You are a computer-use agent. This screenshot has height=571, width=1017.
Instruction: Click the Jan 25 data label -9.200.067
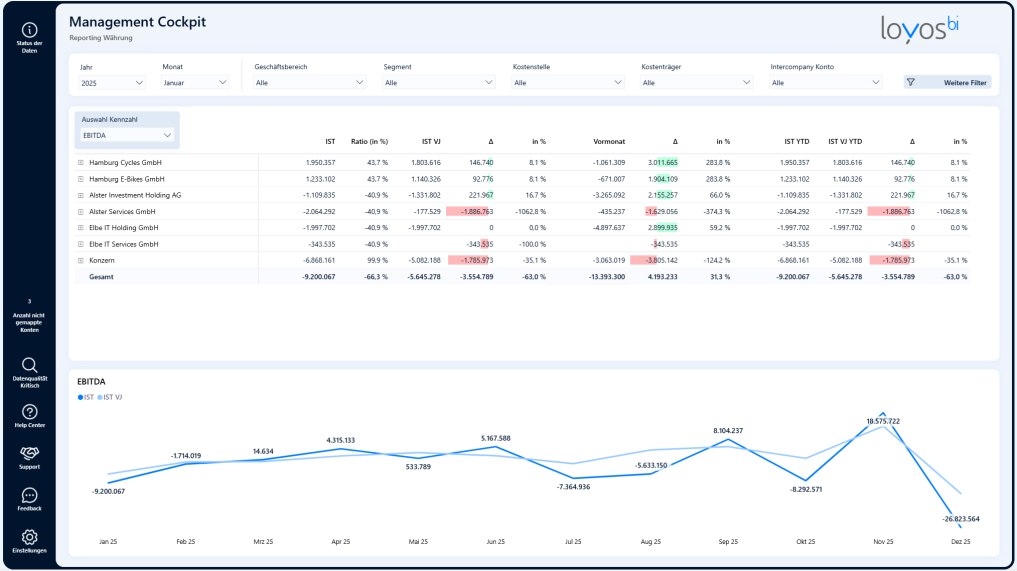[108, 491]
